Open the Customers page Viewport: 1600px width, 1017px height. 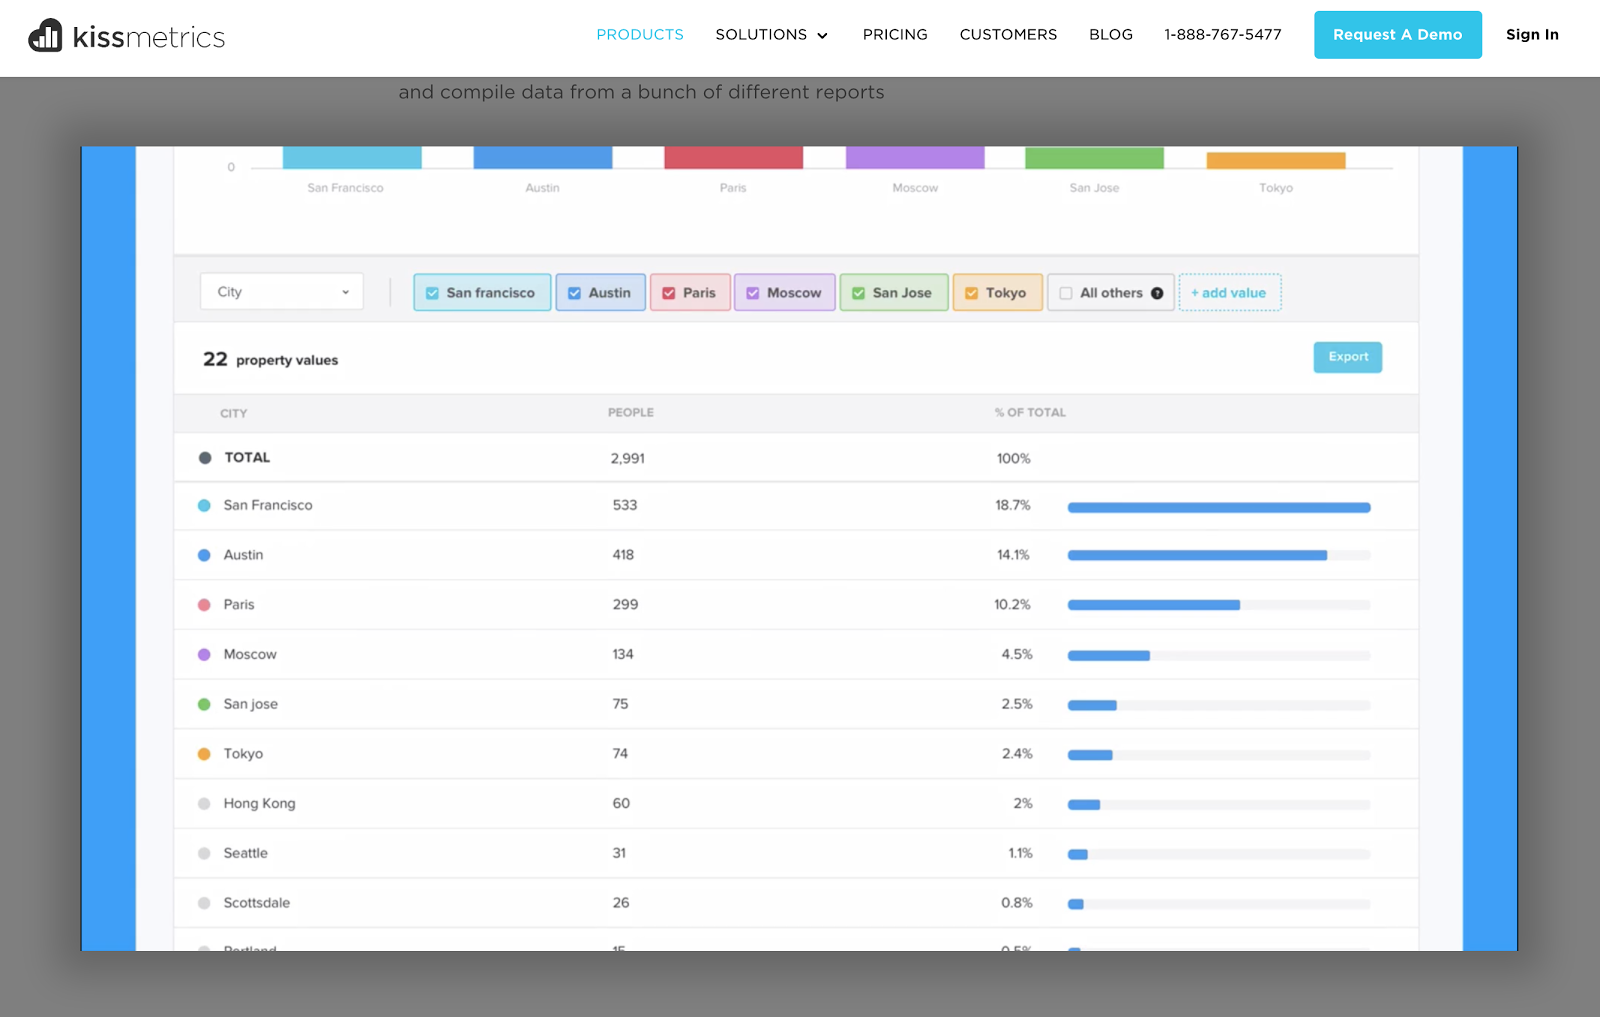(x=1008, y=35)
